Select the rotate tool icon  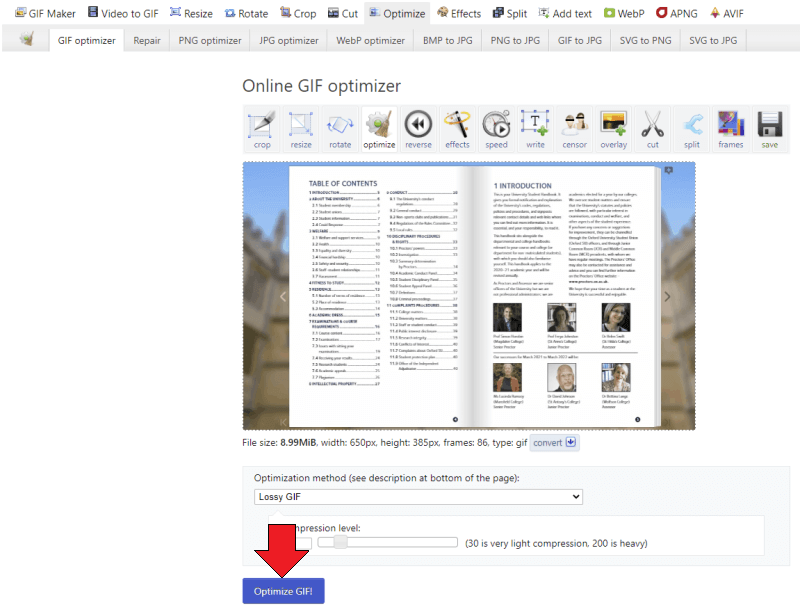340,130
